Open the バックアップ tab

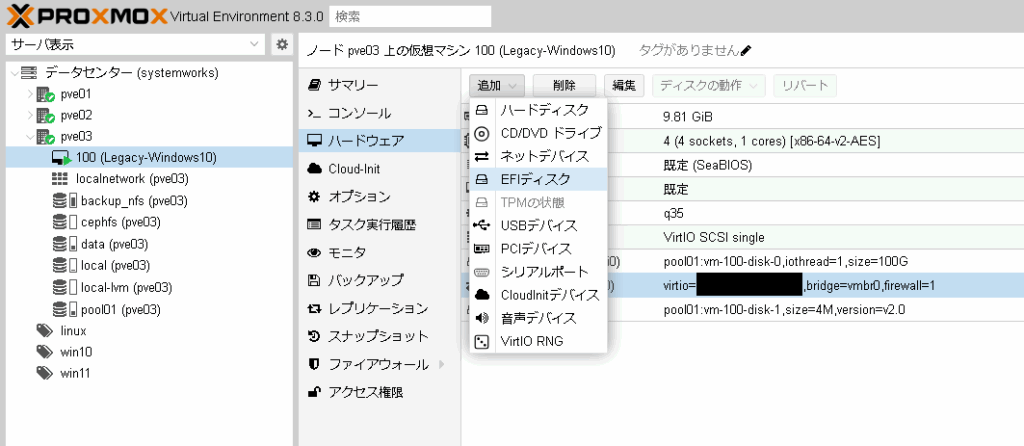(x=379, y=280)
